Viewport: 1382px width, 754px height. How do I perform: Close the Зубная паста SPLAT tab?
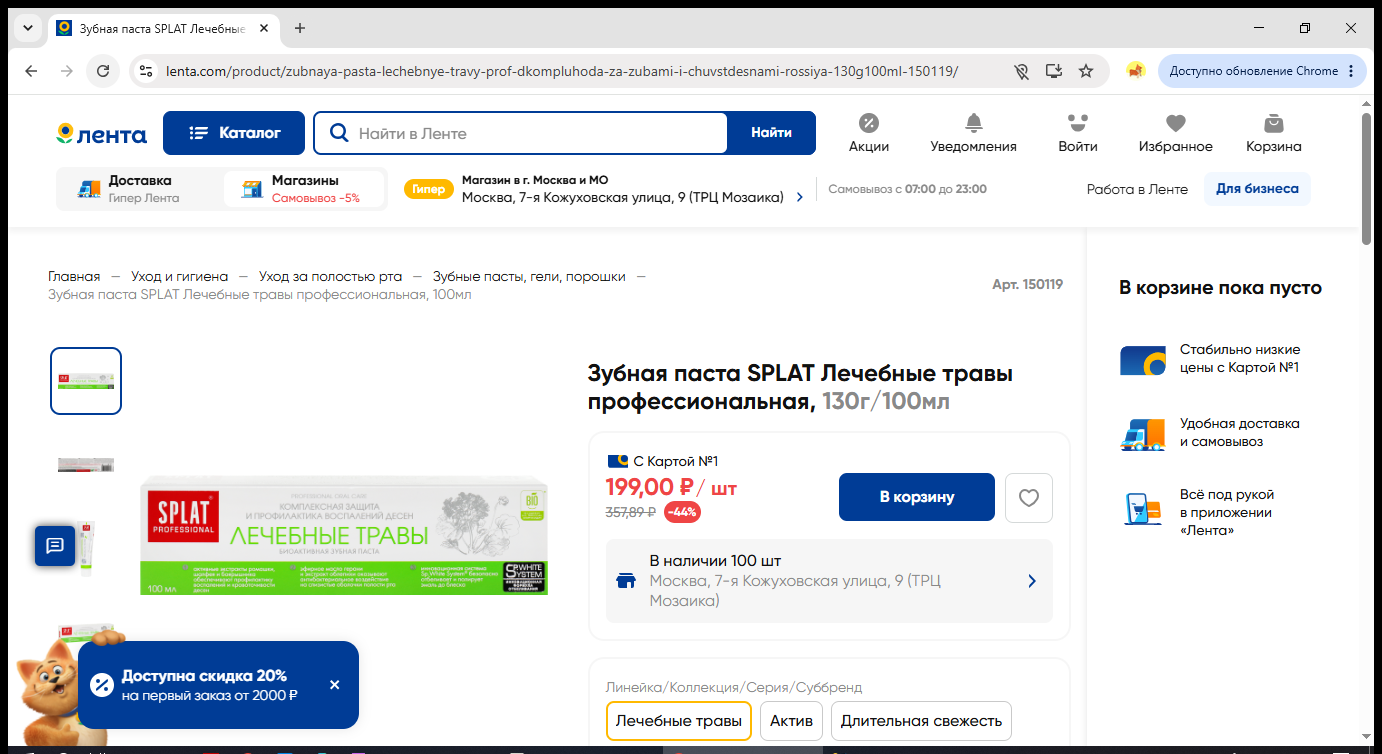pos(264,28)
